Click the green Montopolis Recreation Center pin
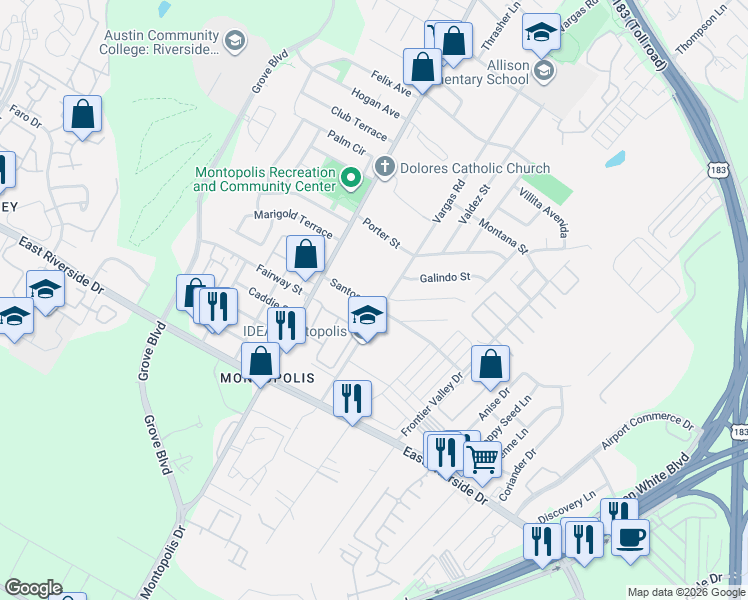This screenshot has height=600, width=748. 351,179
